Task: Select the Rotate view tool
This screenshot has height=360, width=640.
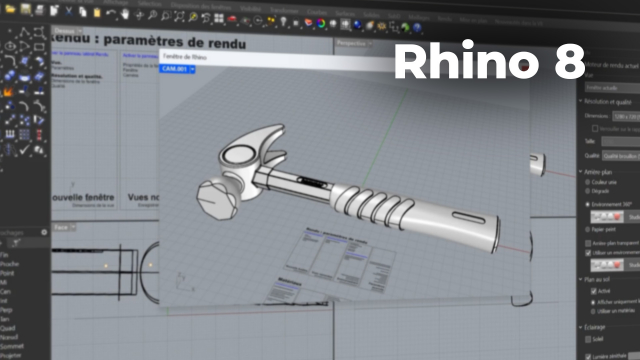Action: point(139,15)
